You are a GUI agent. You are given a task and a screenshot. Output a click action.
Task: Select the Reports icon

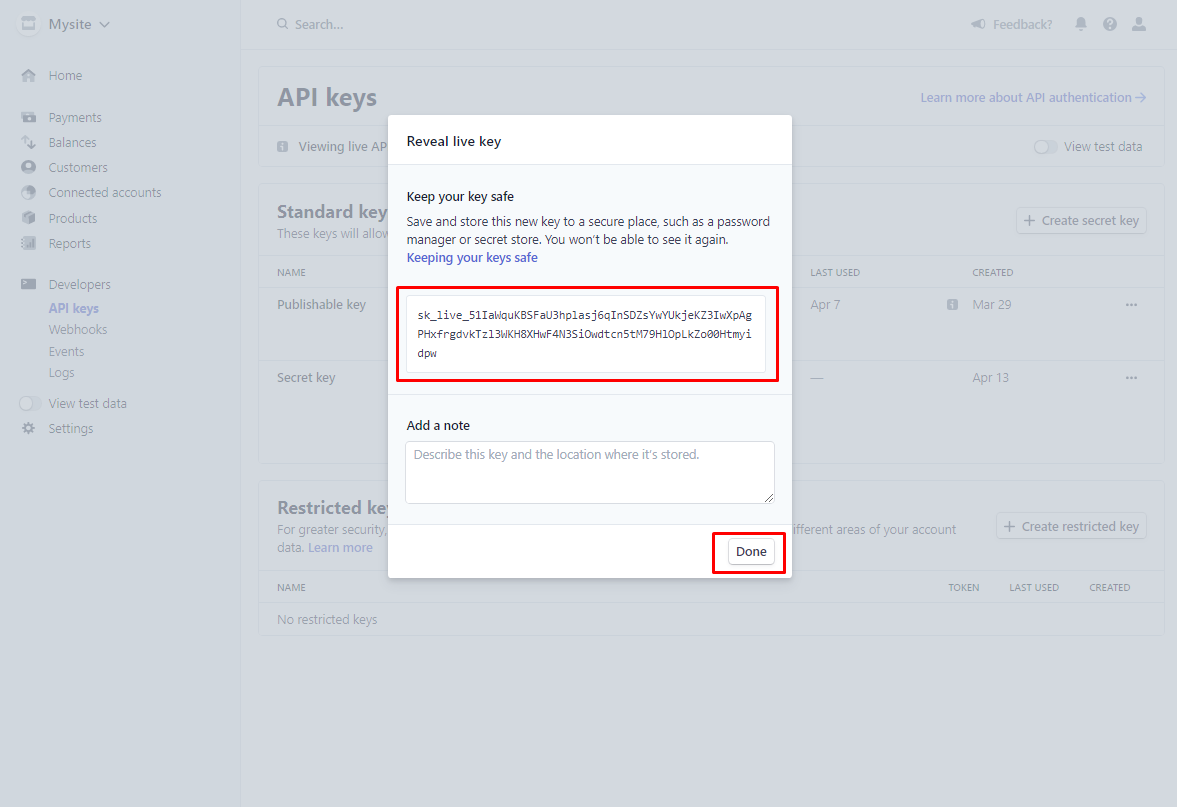[28, 243]
